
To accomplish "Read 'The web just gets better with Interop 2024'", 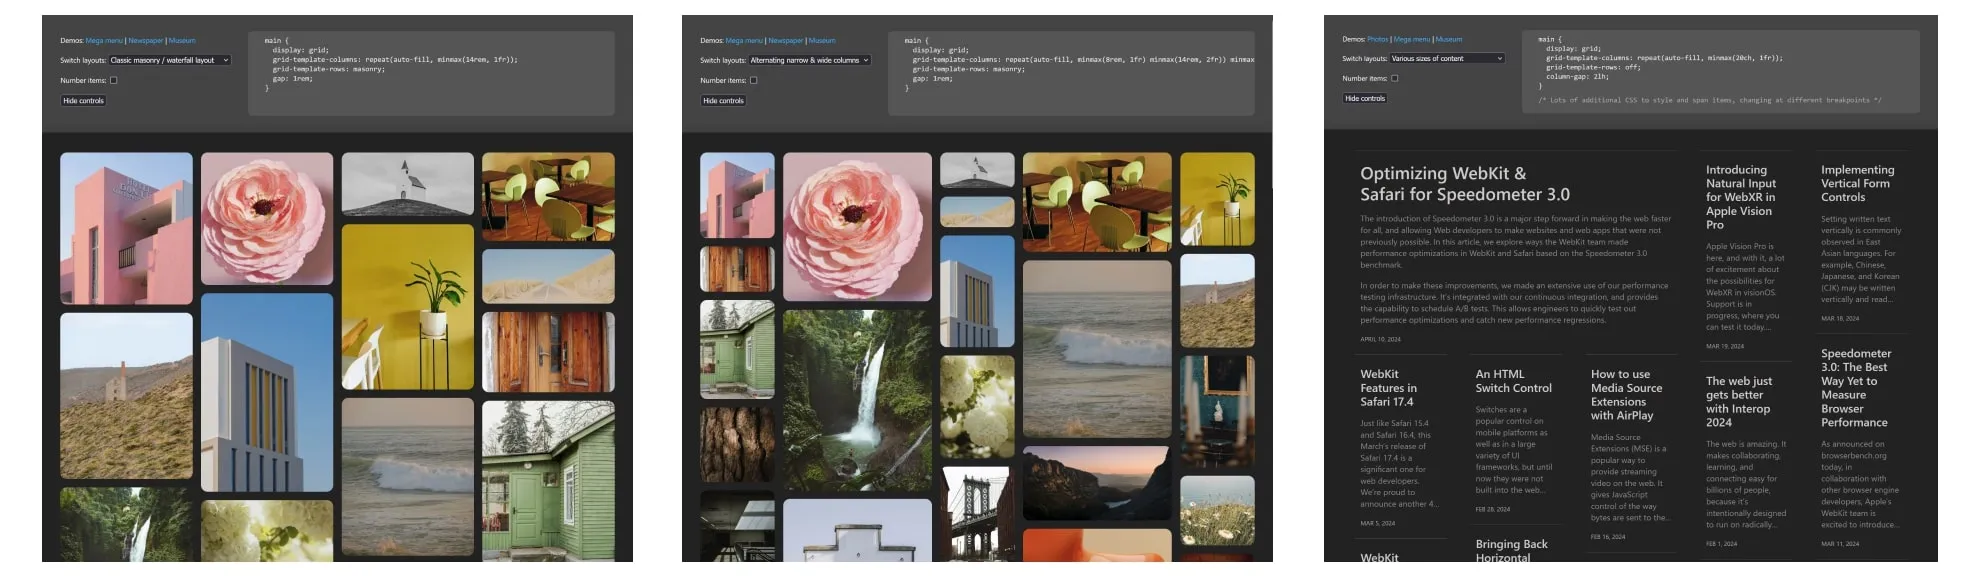I will click(x=1739, y=401).
